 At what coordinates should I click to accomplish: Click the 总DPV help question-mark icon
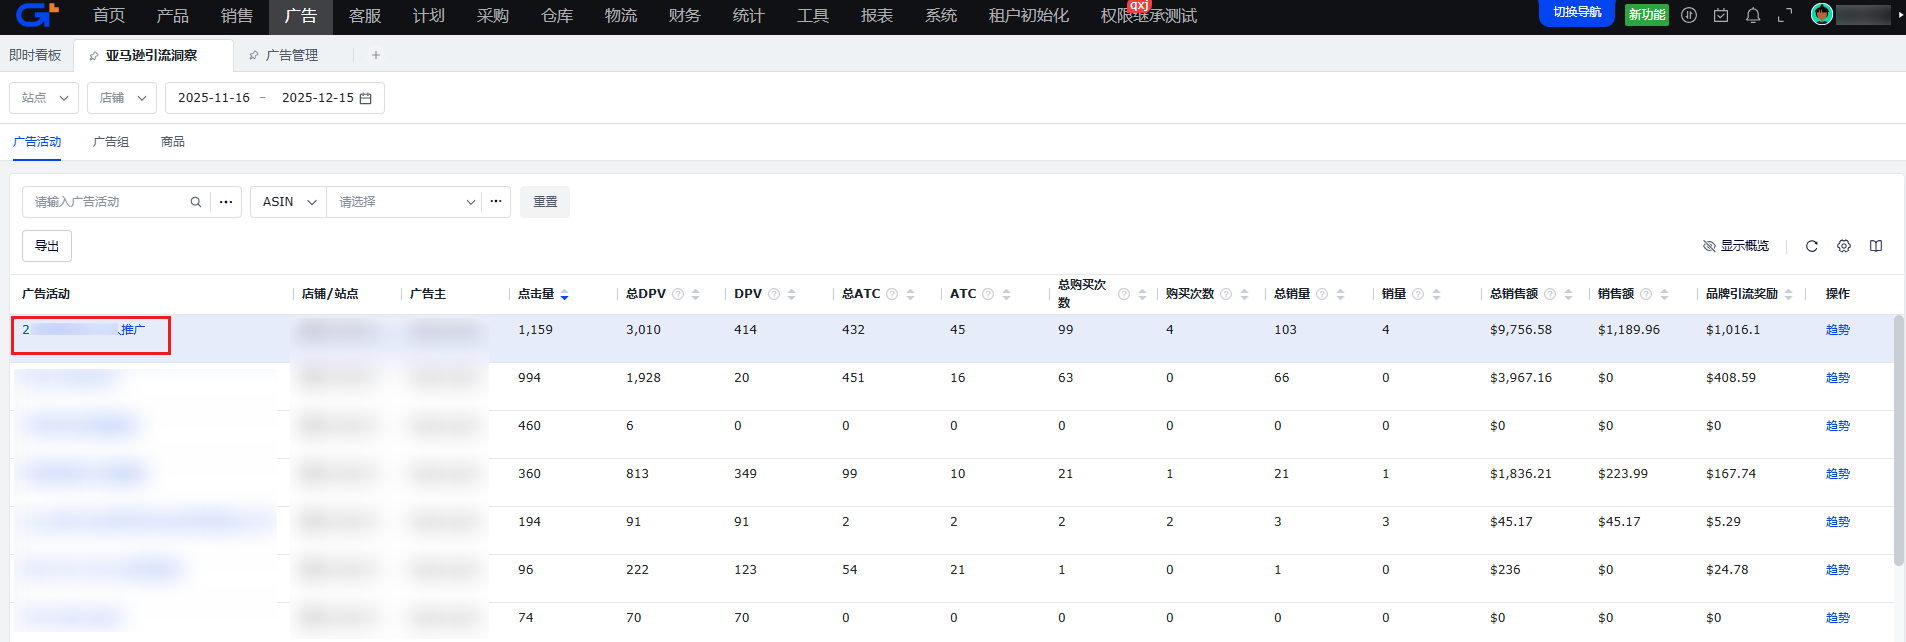(x=678, y=294)
